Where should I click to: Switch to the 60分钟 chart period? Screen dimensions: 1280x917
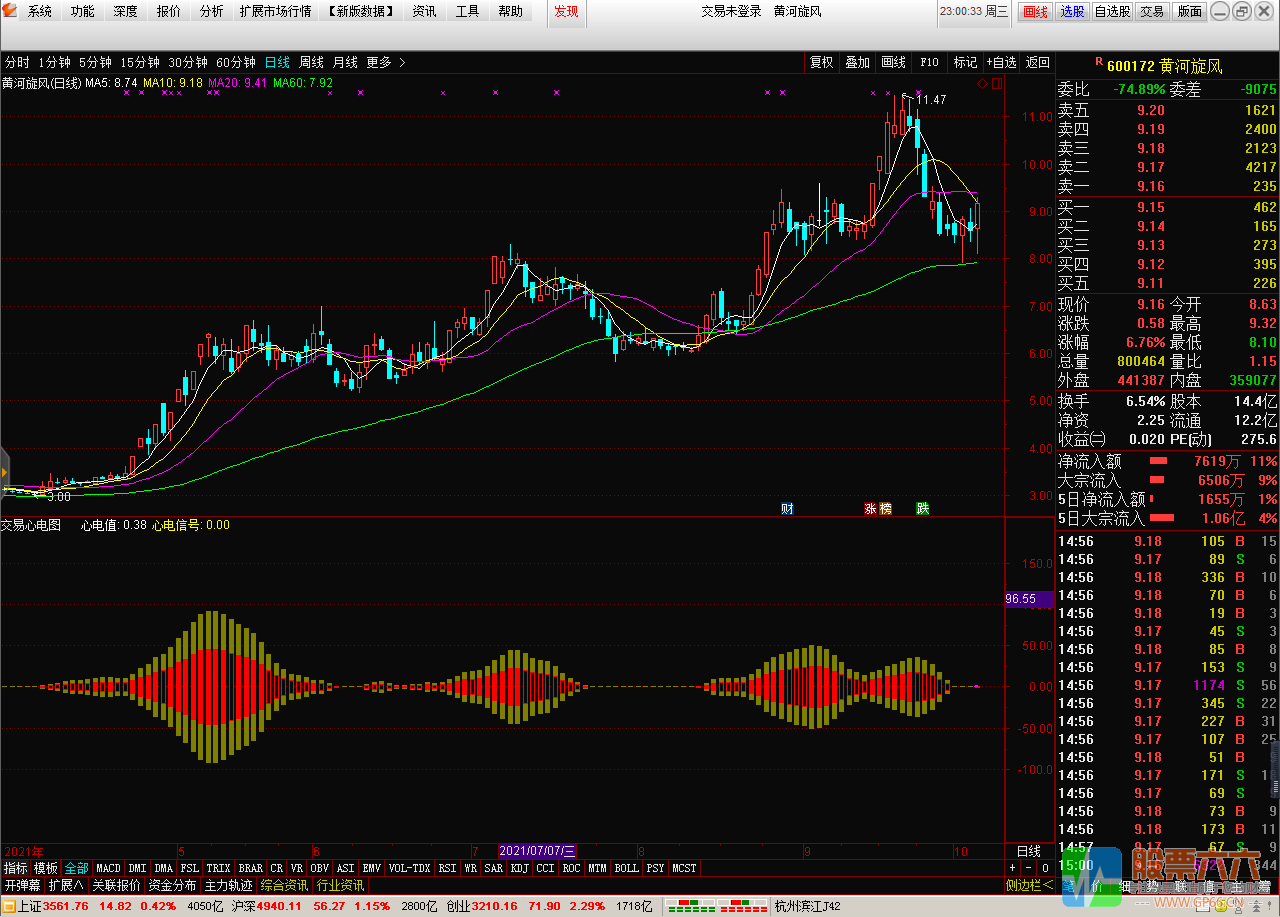(237, 62)
